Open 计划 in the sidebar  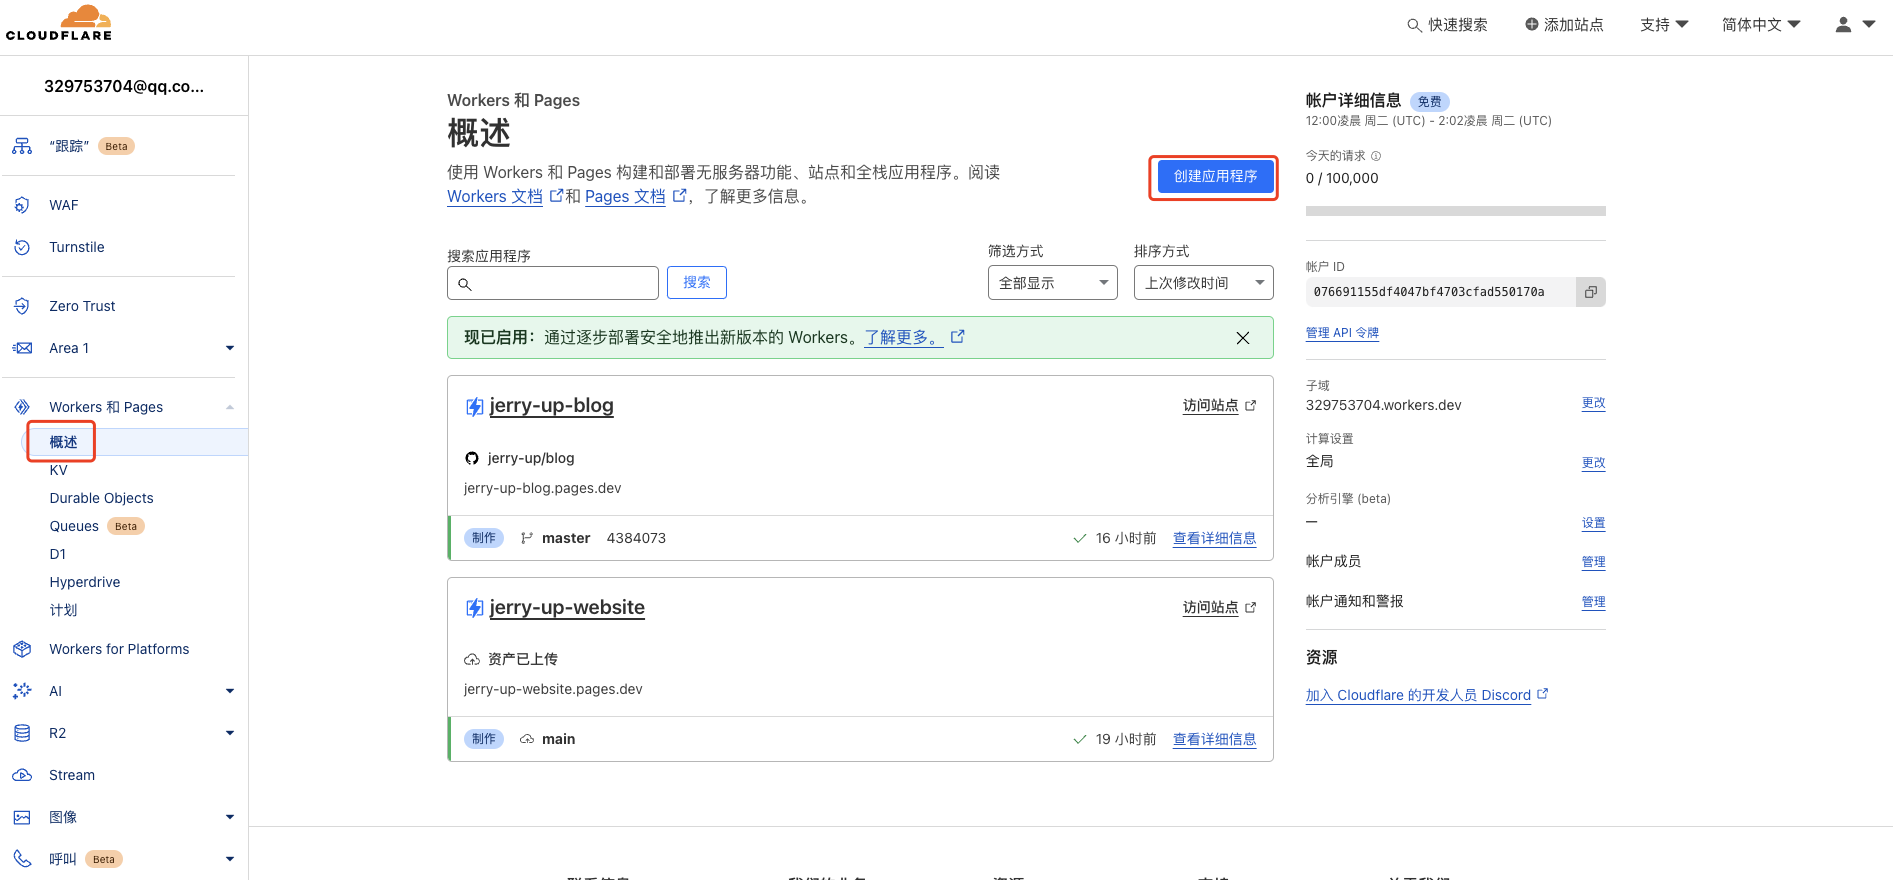(63, 610)
